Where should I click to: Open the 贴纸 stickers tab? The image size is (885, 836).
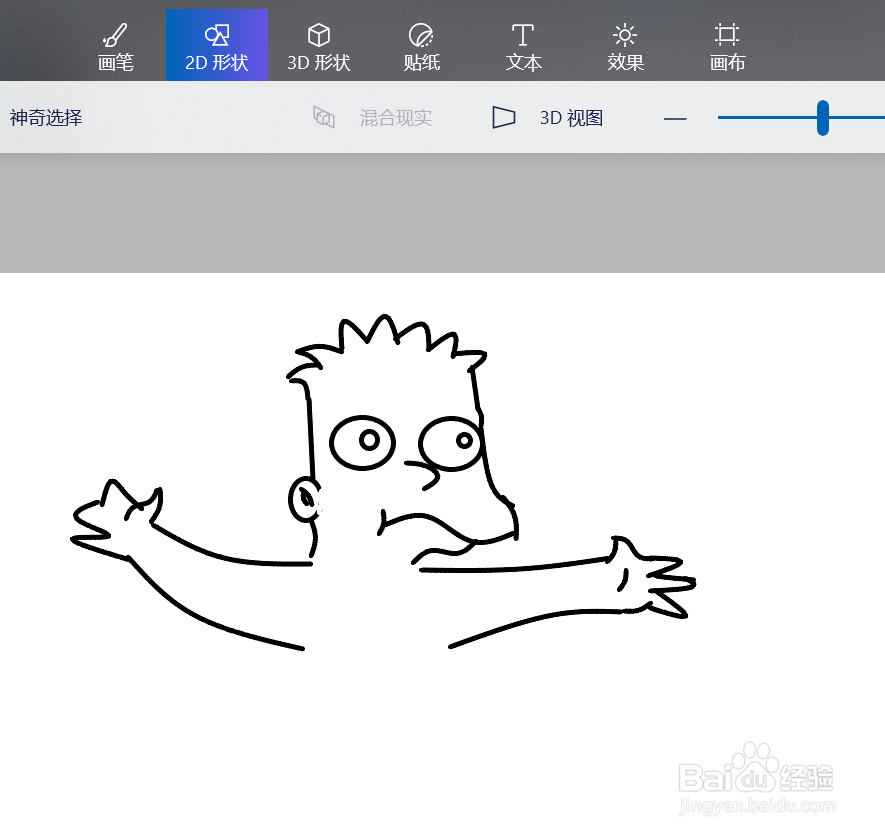tap(421, 45)
